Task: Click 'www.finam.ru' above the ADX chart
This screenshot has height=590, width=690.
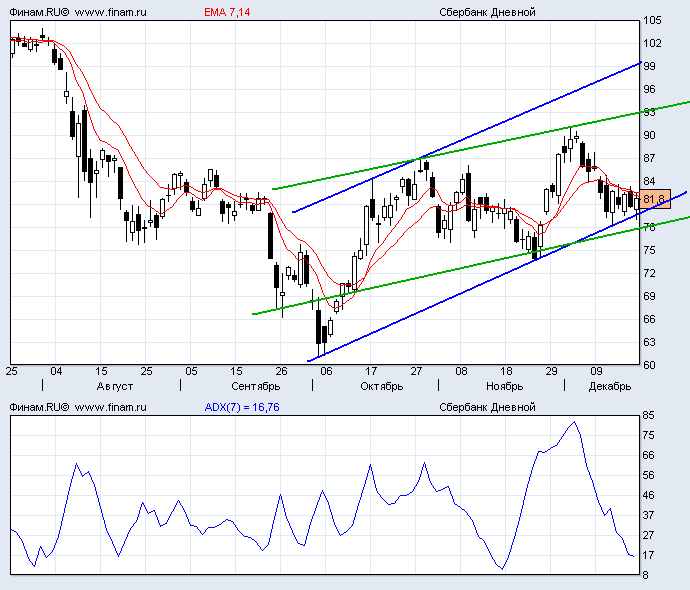Action: [x=110, y=407]
